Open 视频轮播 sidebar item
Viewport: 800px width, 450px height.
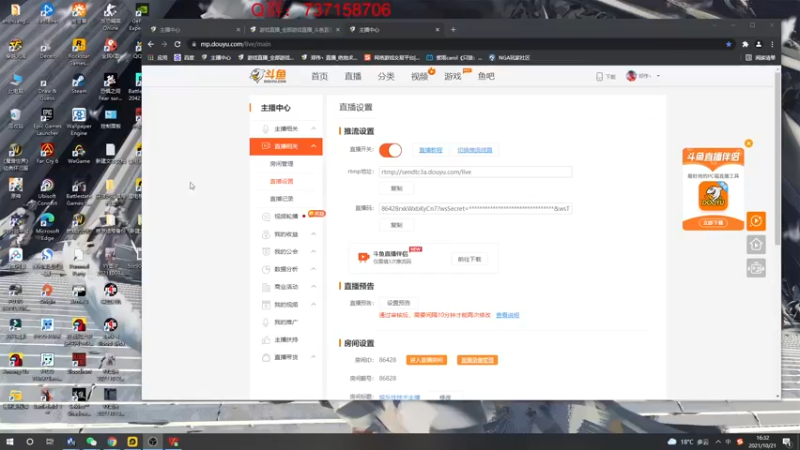(x=286, y=216)
